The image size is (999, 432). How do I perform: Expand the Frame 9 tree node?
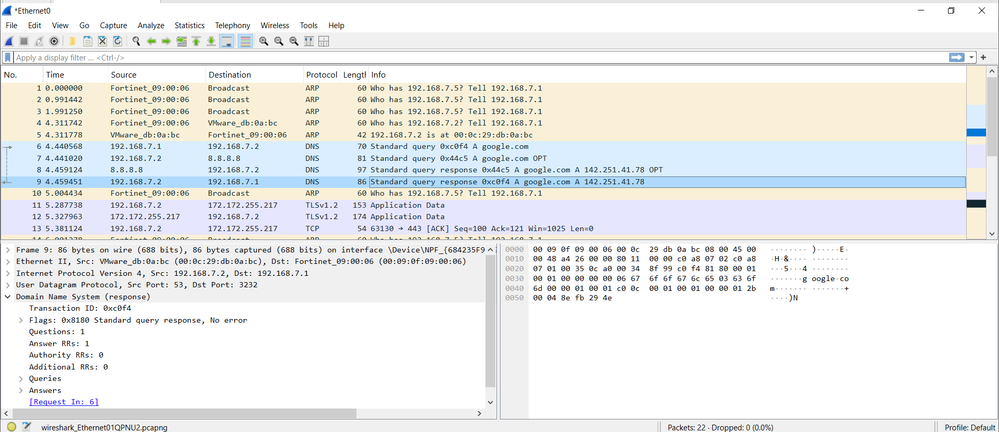coord(8,249)
